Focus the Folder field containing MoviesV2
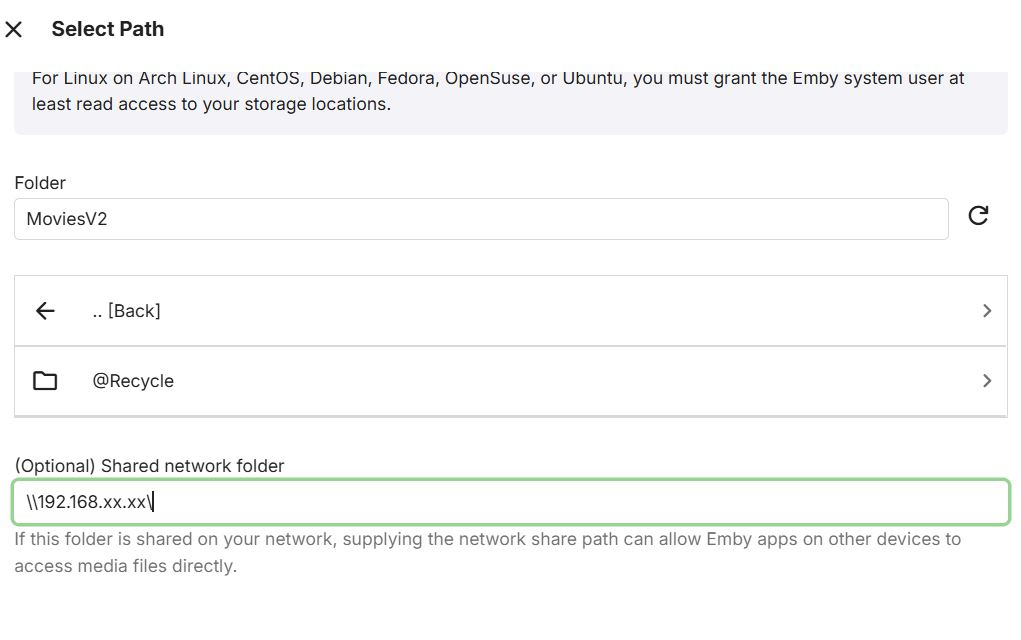Viewport: 1021px width, 640px height. [x=480, y=219]
